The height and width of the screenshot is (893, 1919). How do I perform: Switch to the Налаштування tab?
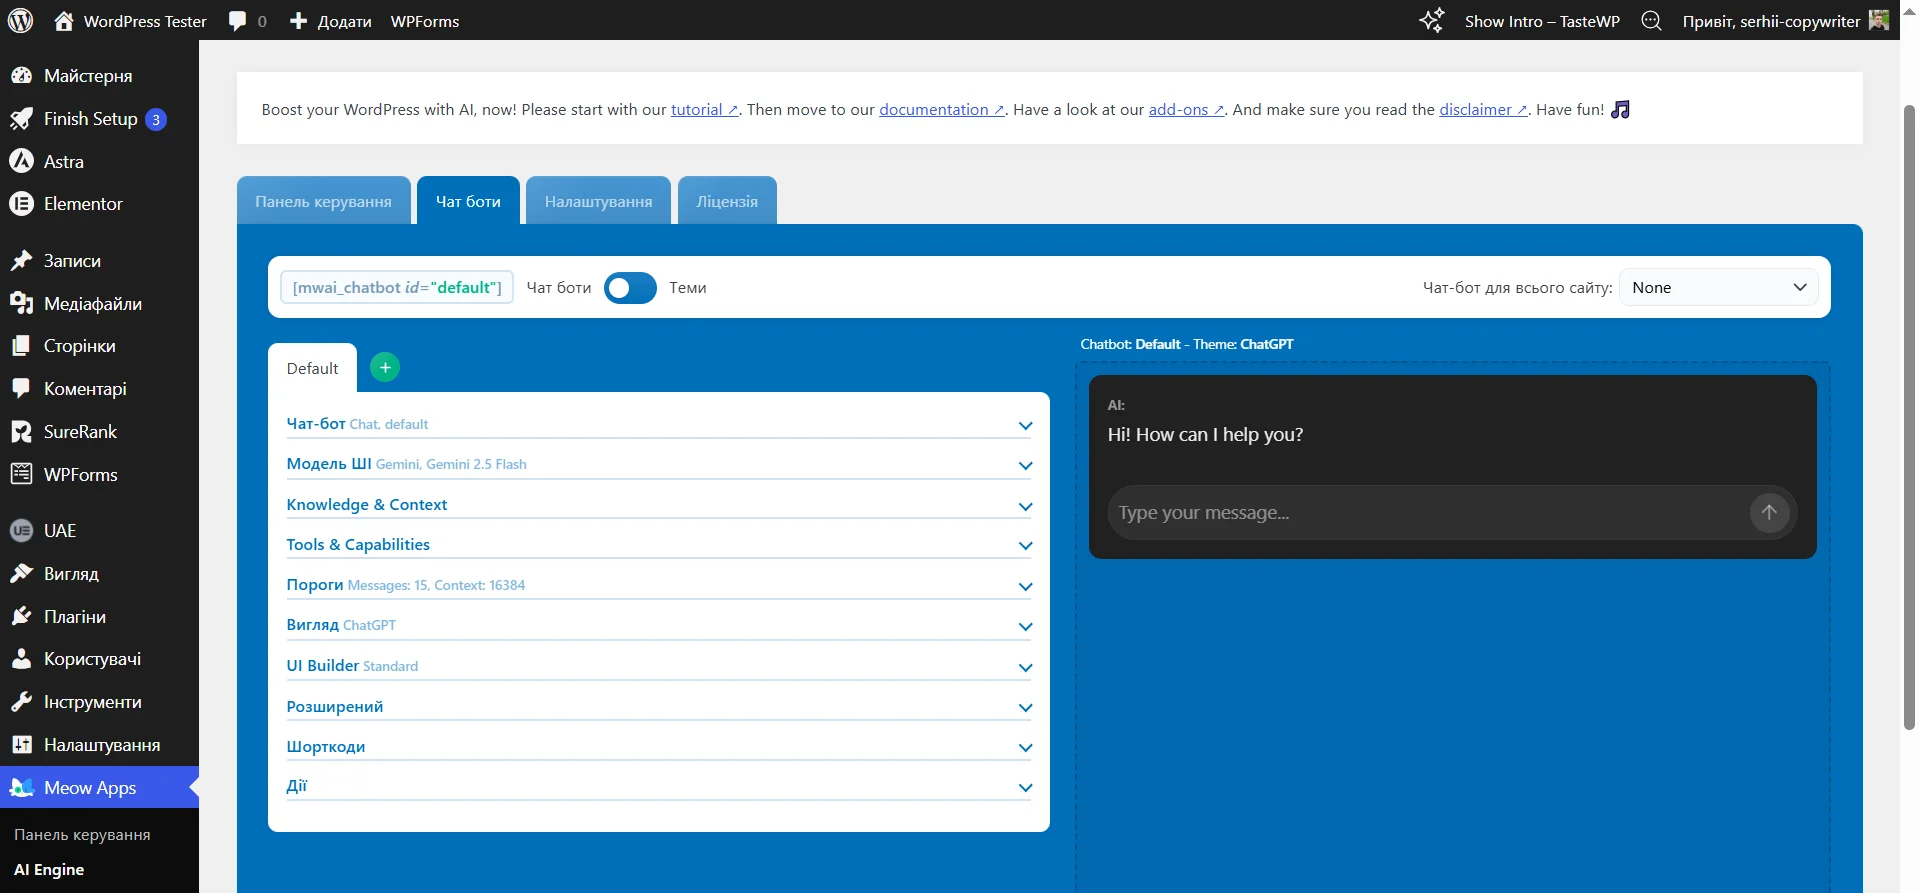(x=598, y=202)
